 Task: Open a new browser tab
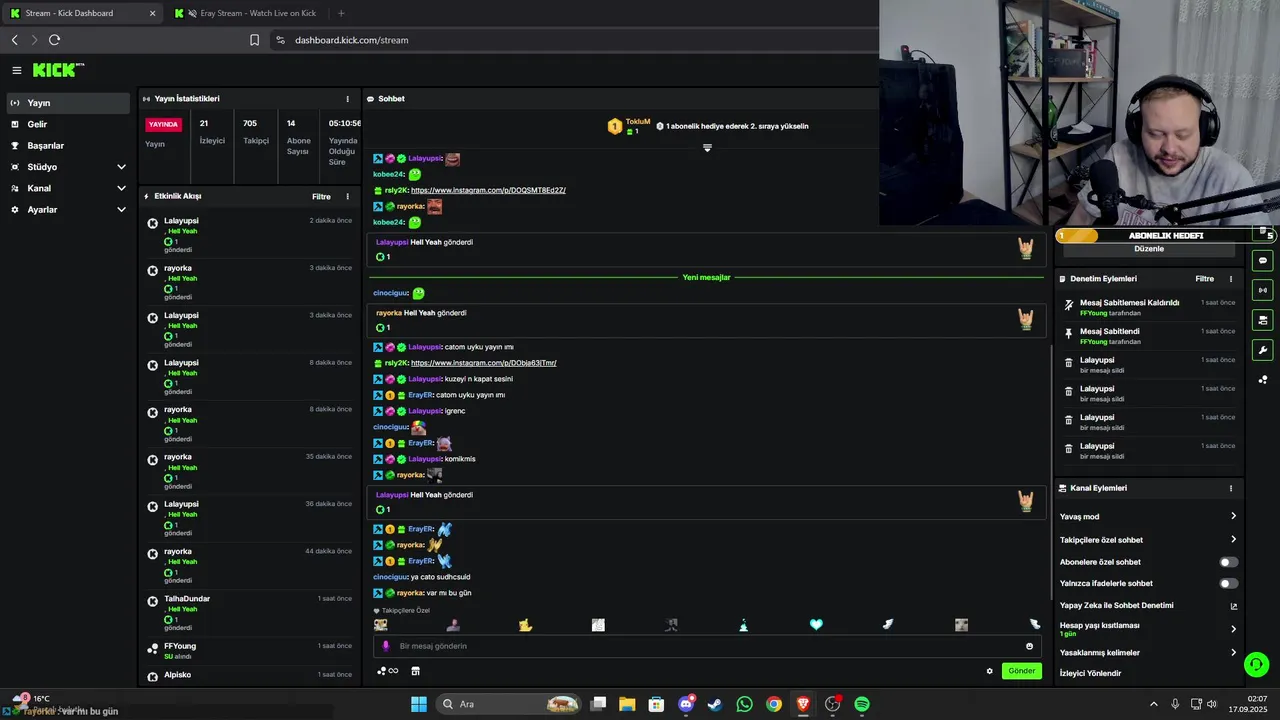coord(341,13)
